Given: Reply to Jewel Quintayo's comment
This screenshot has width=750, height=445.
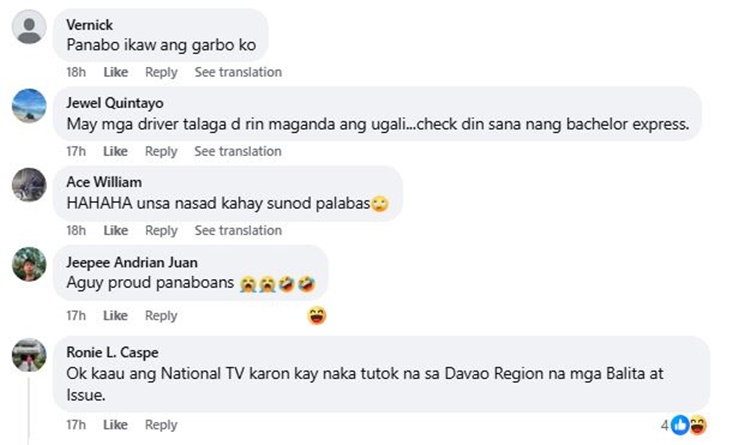Looking at the screenshot, I should [x=161, y=151].
